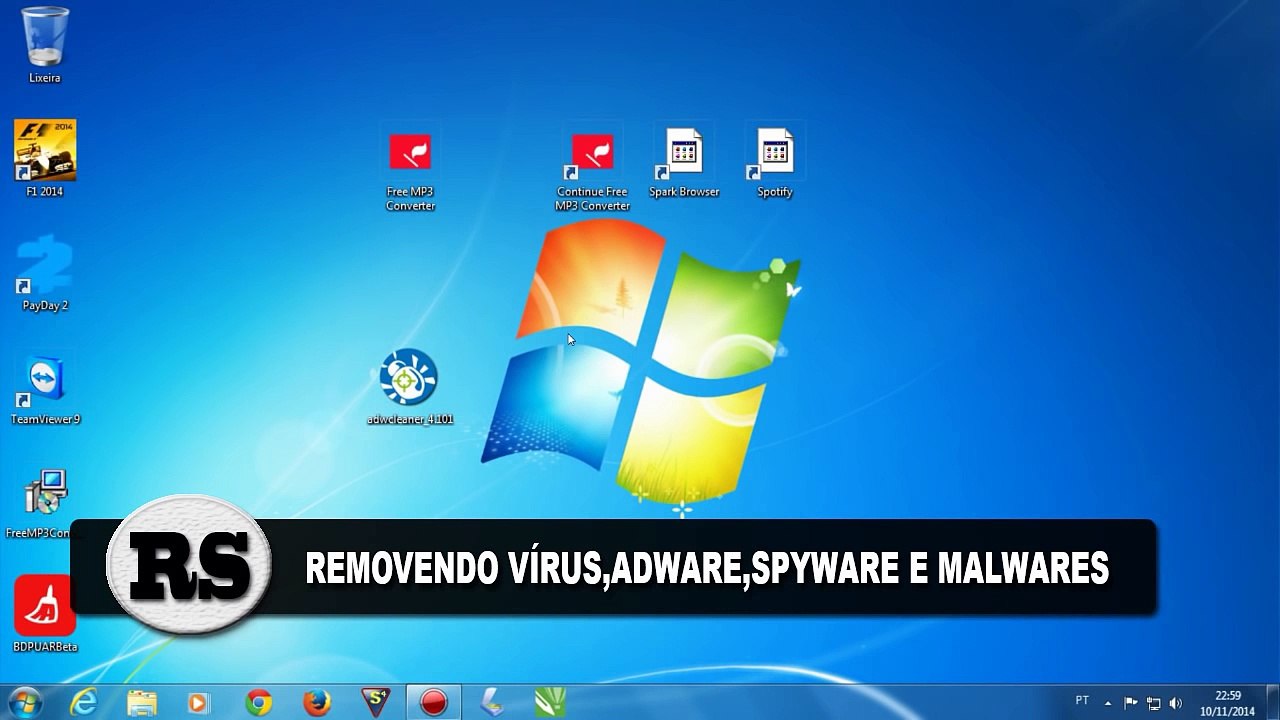Open the network tray icon
This screenshot has width=1280, height=720.
click(x=1153, y=703)
